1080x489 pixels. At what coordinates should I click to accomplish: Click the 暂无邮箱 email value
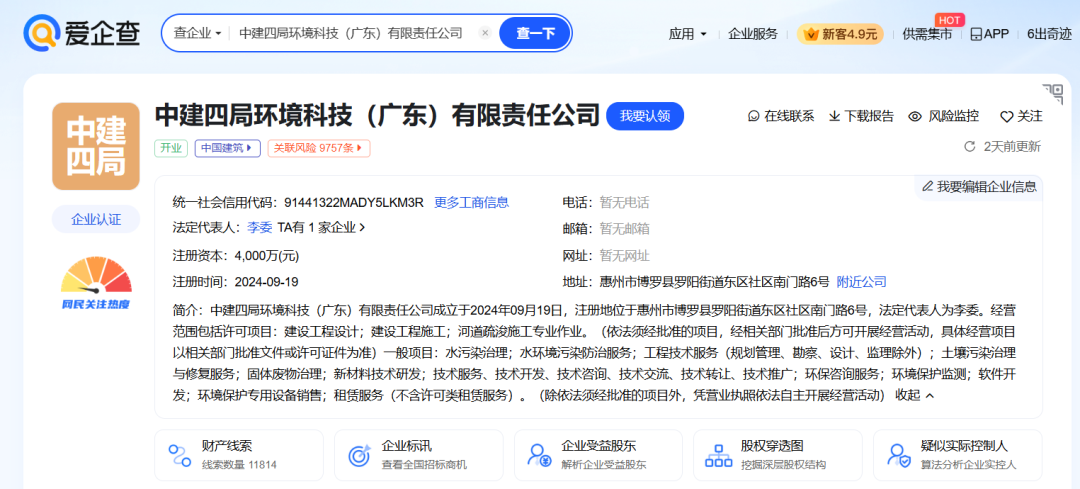pos(624,228)
